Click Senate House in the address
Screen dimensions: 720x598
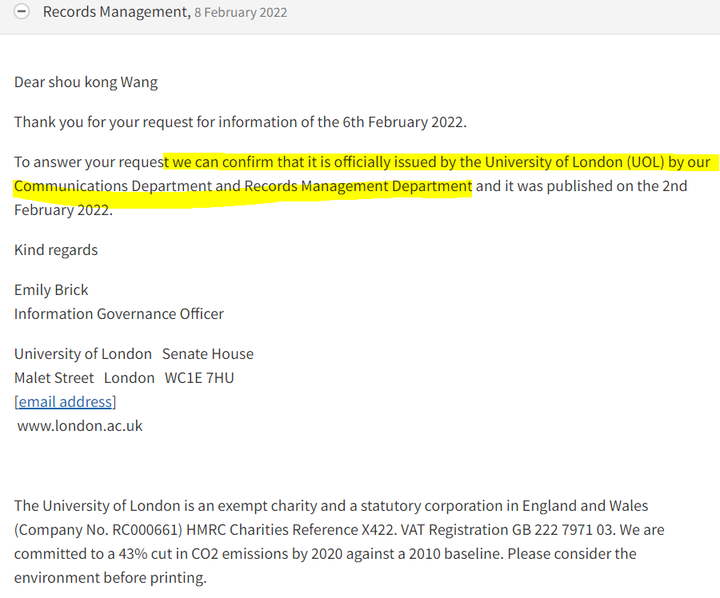coord(208,354)
